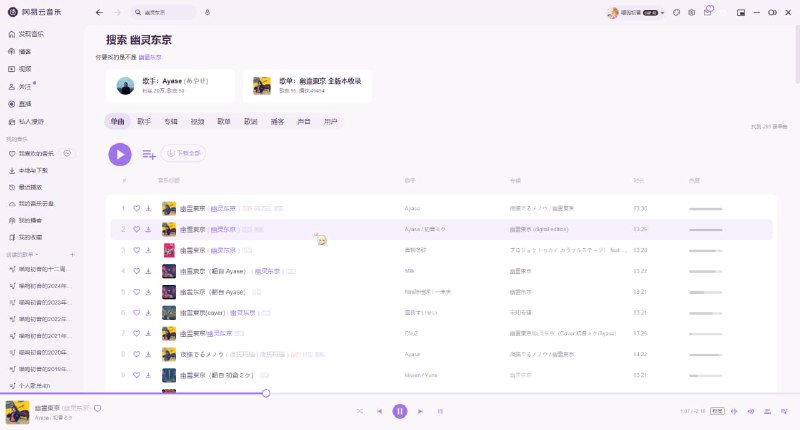Viewport: 800px width, 430px height.
Task: Expand the user account dropdown arrow
Action: pos(662,13)
